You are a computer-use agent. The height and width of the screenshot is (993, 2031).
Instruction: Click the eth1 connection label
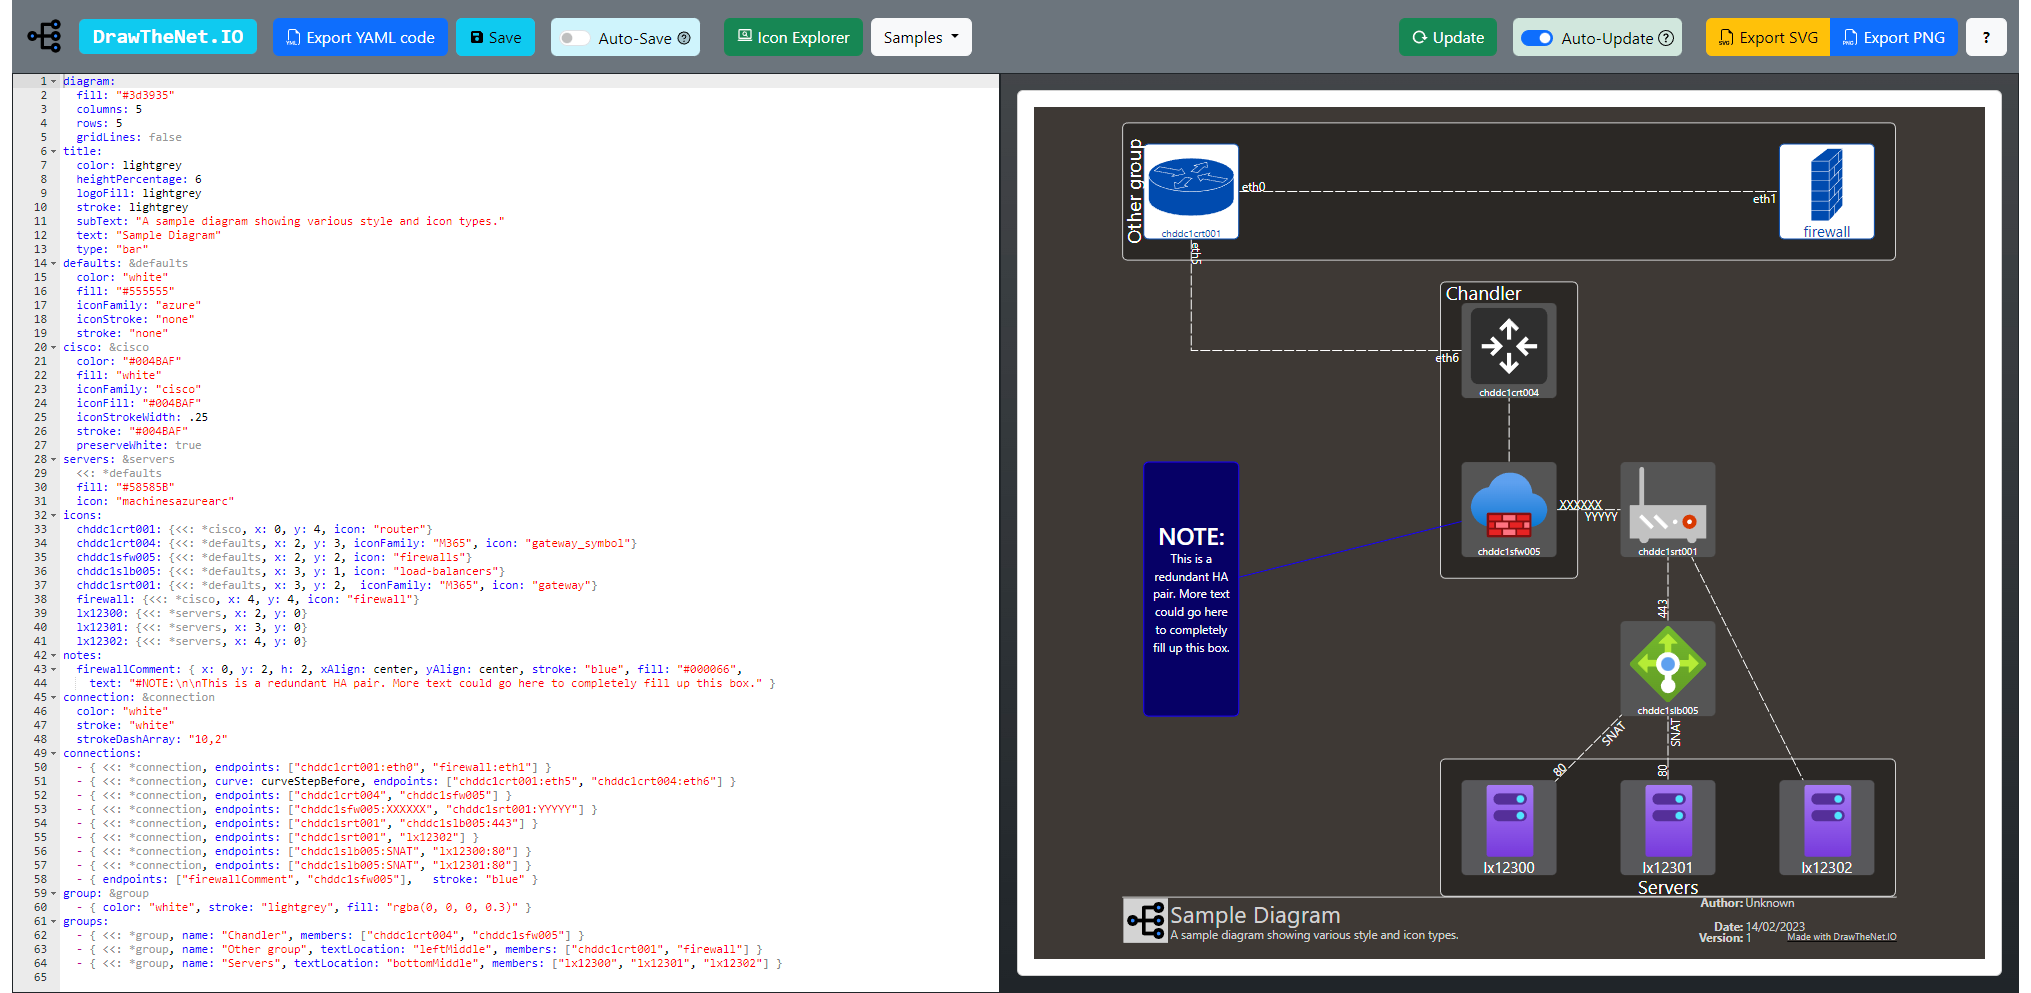tap(1764, 199)
